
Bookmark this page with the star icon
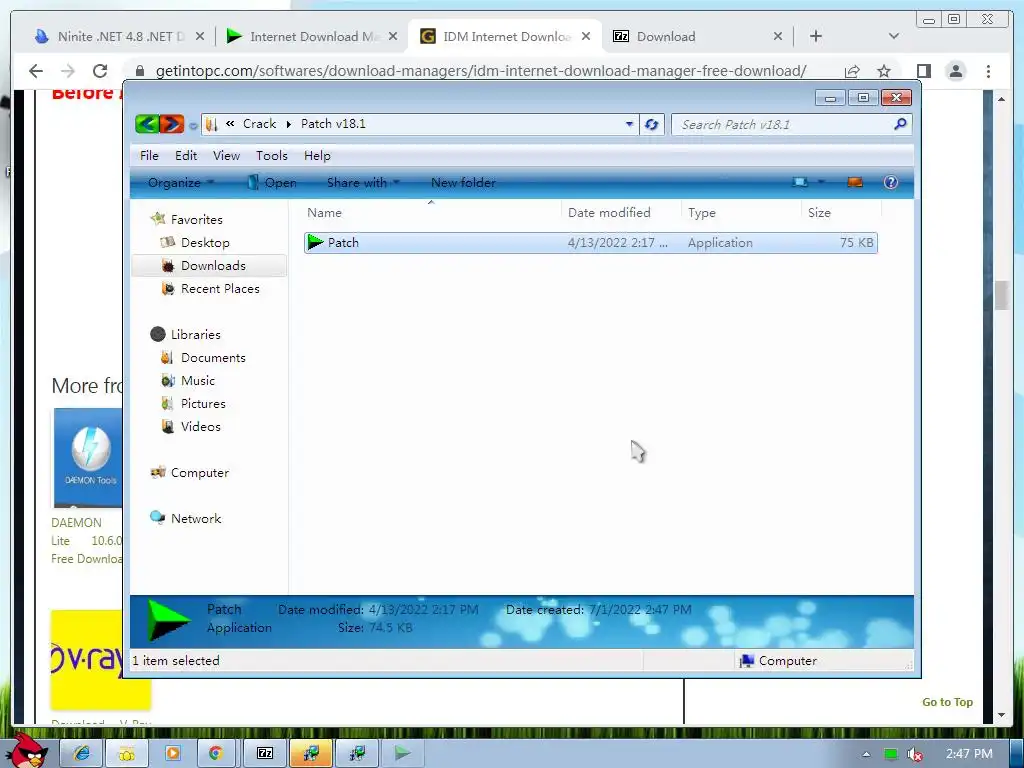coord(884,71)
